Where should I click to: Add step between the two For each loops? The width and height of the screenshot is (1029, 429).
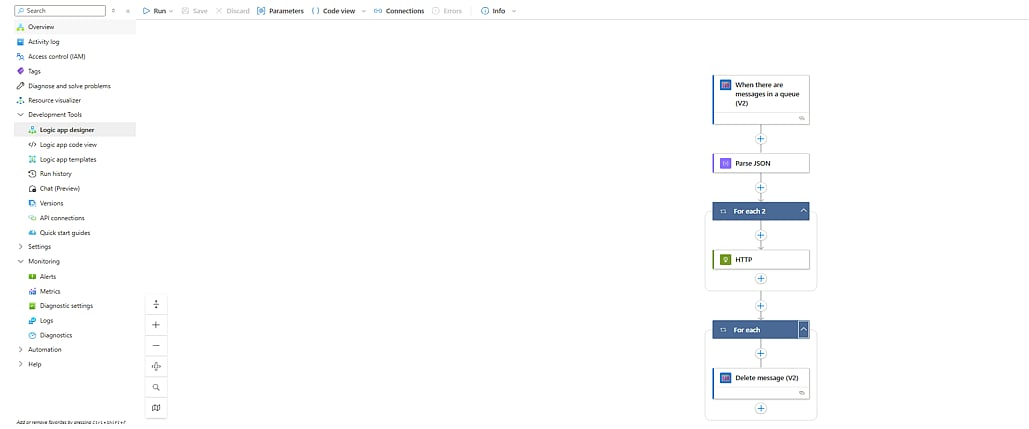pyautogui.click(x=761, y=306)
